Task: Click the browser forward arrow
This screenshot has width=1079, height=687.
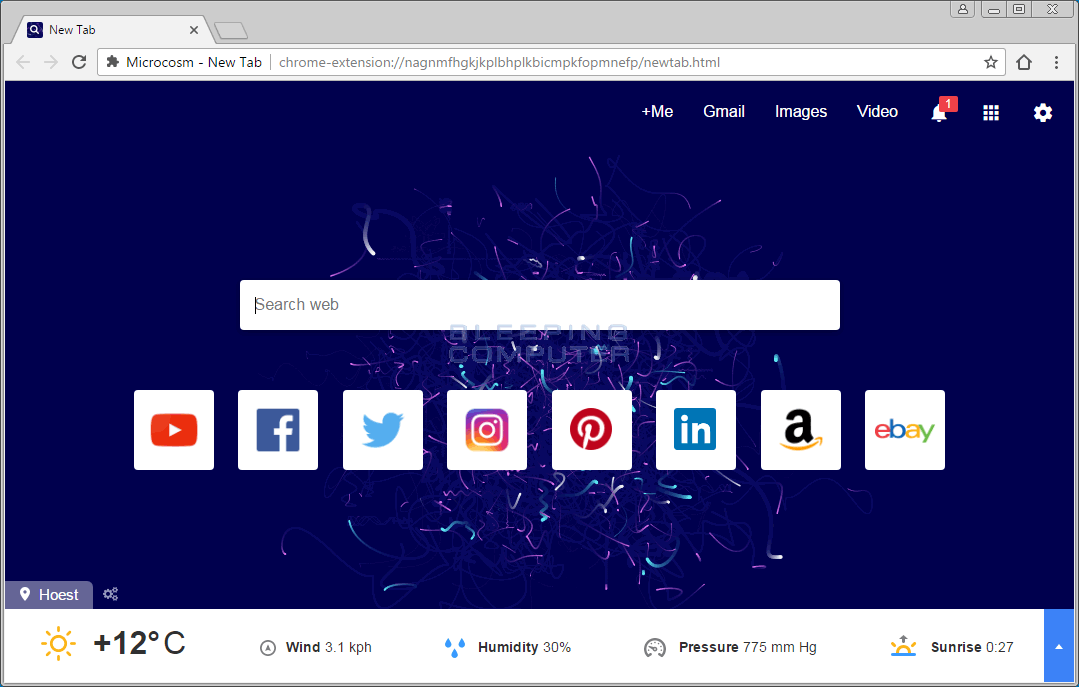Action: [x=51, y=63]
